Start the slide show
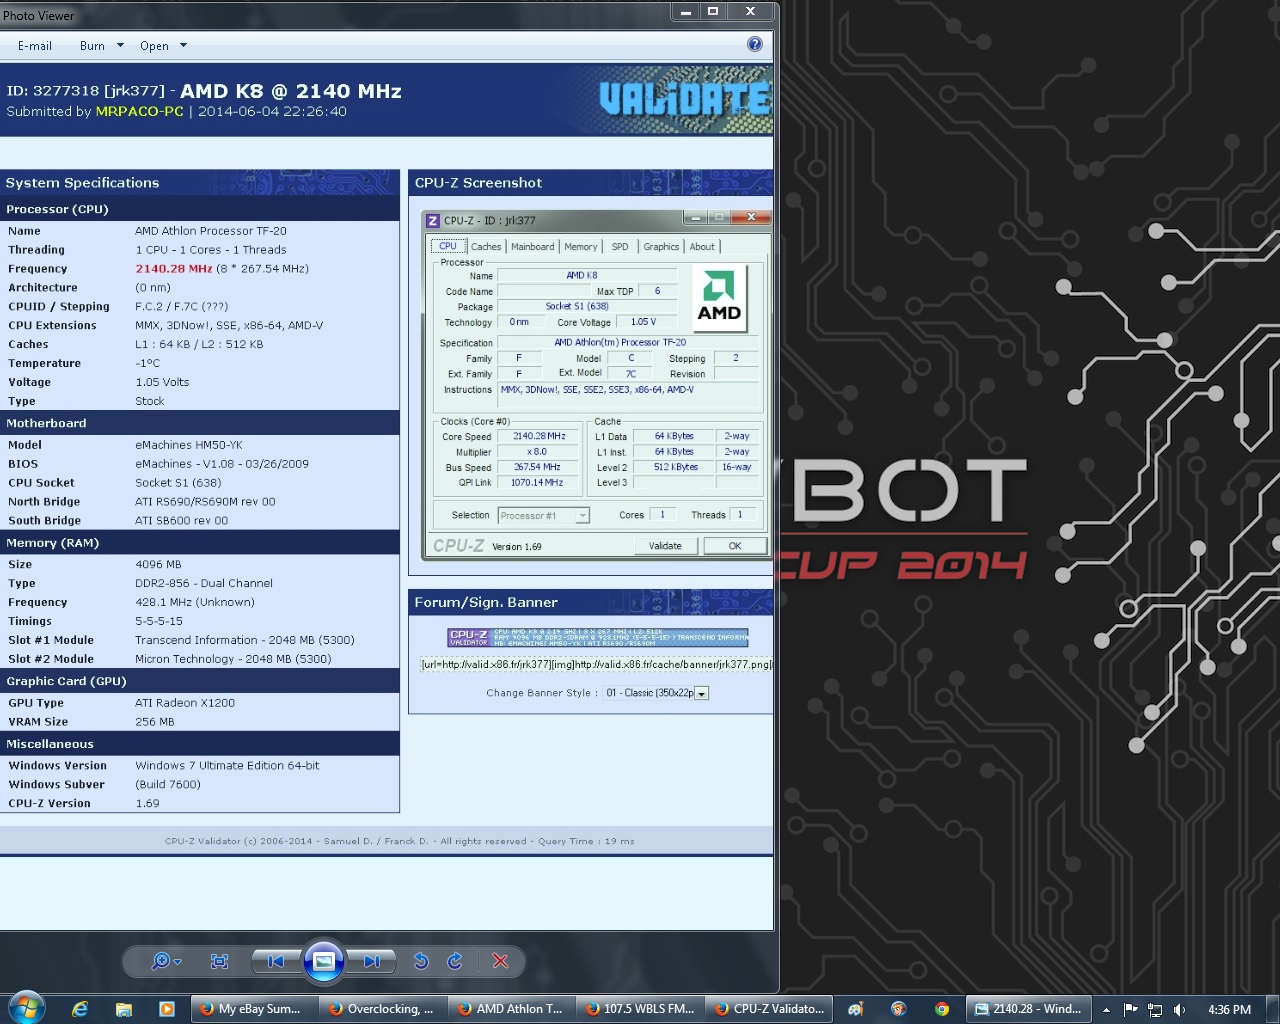The width and height of the screenshot is (1280, 1024). pyautogui.click(x=324, y=961)
